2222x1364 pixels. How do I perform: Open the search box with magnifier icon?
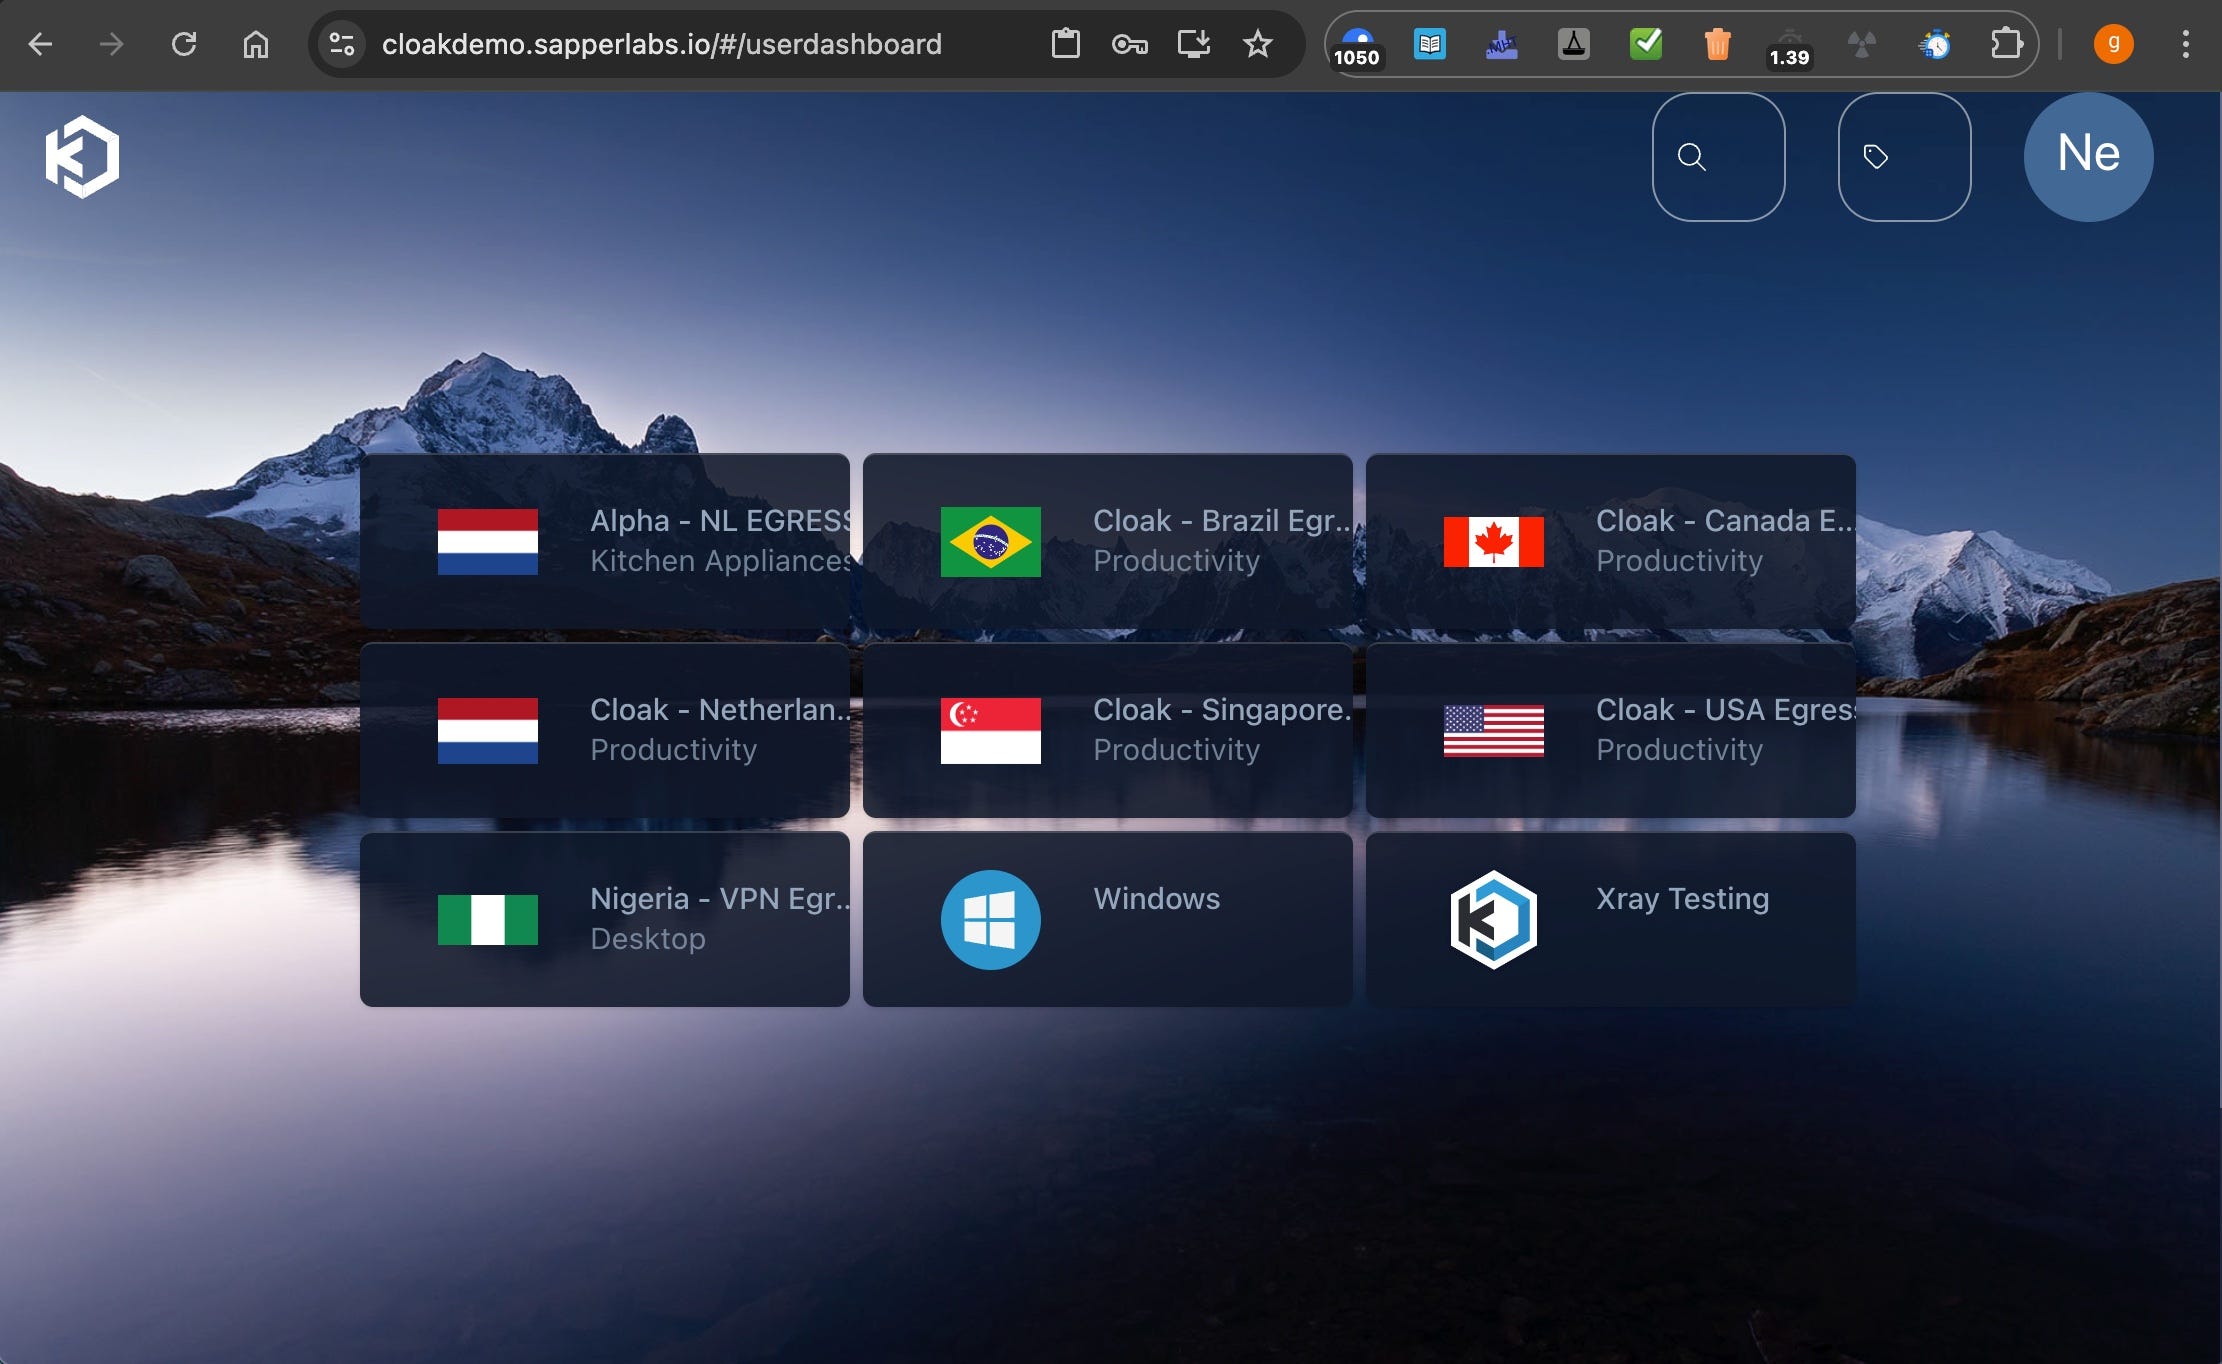(1717, 157)
